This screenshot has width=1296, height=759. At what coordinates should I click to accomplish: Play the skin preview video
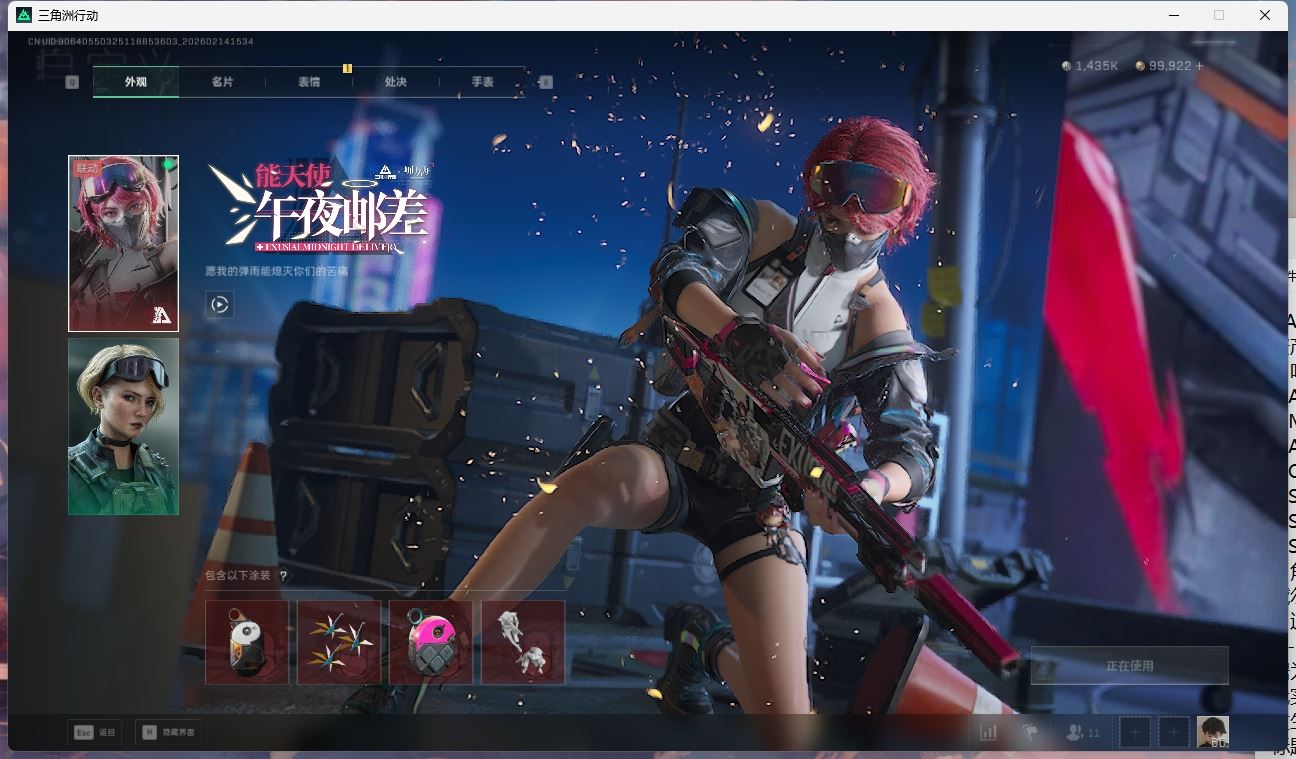220,304
